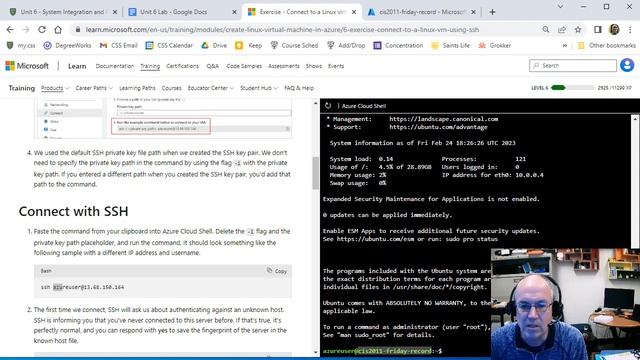This screenshot has width=640, height=360.
Task: Open the tab search chevron in title bar
Action: click(560, 7)
